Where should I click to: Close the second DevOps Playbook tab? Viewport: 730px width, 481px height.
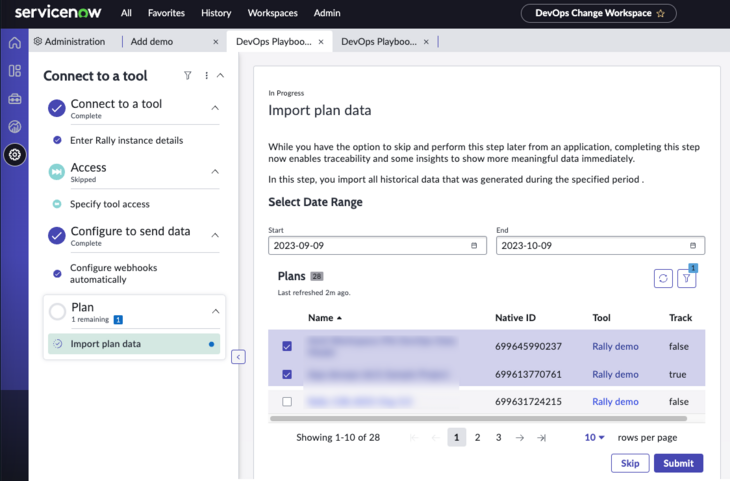click(426, 42)
